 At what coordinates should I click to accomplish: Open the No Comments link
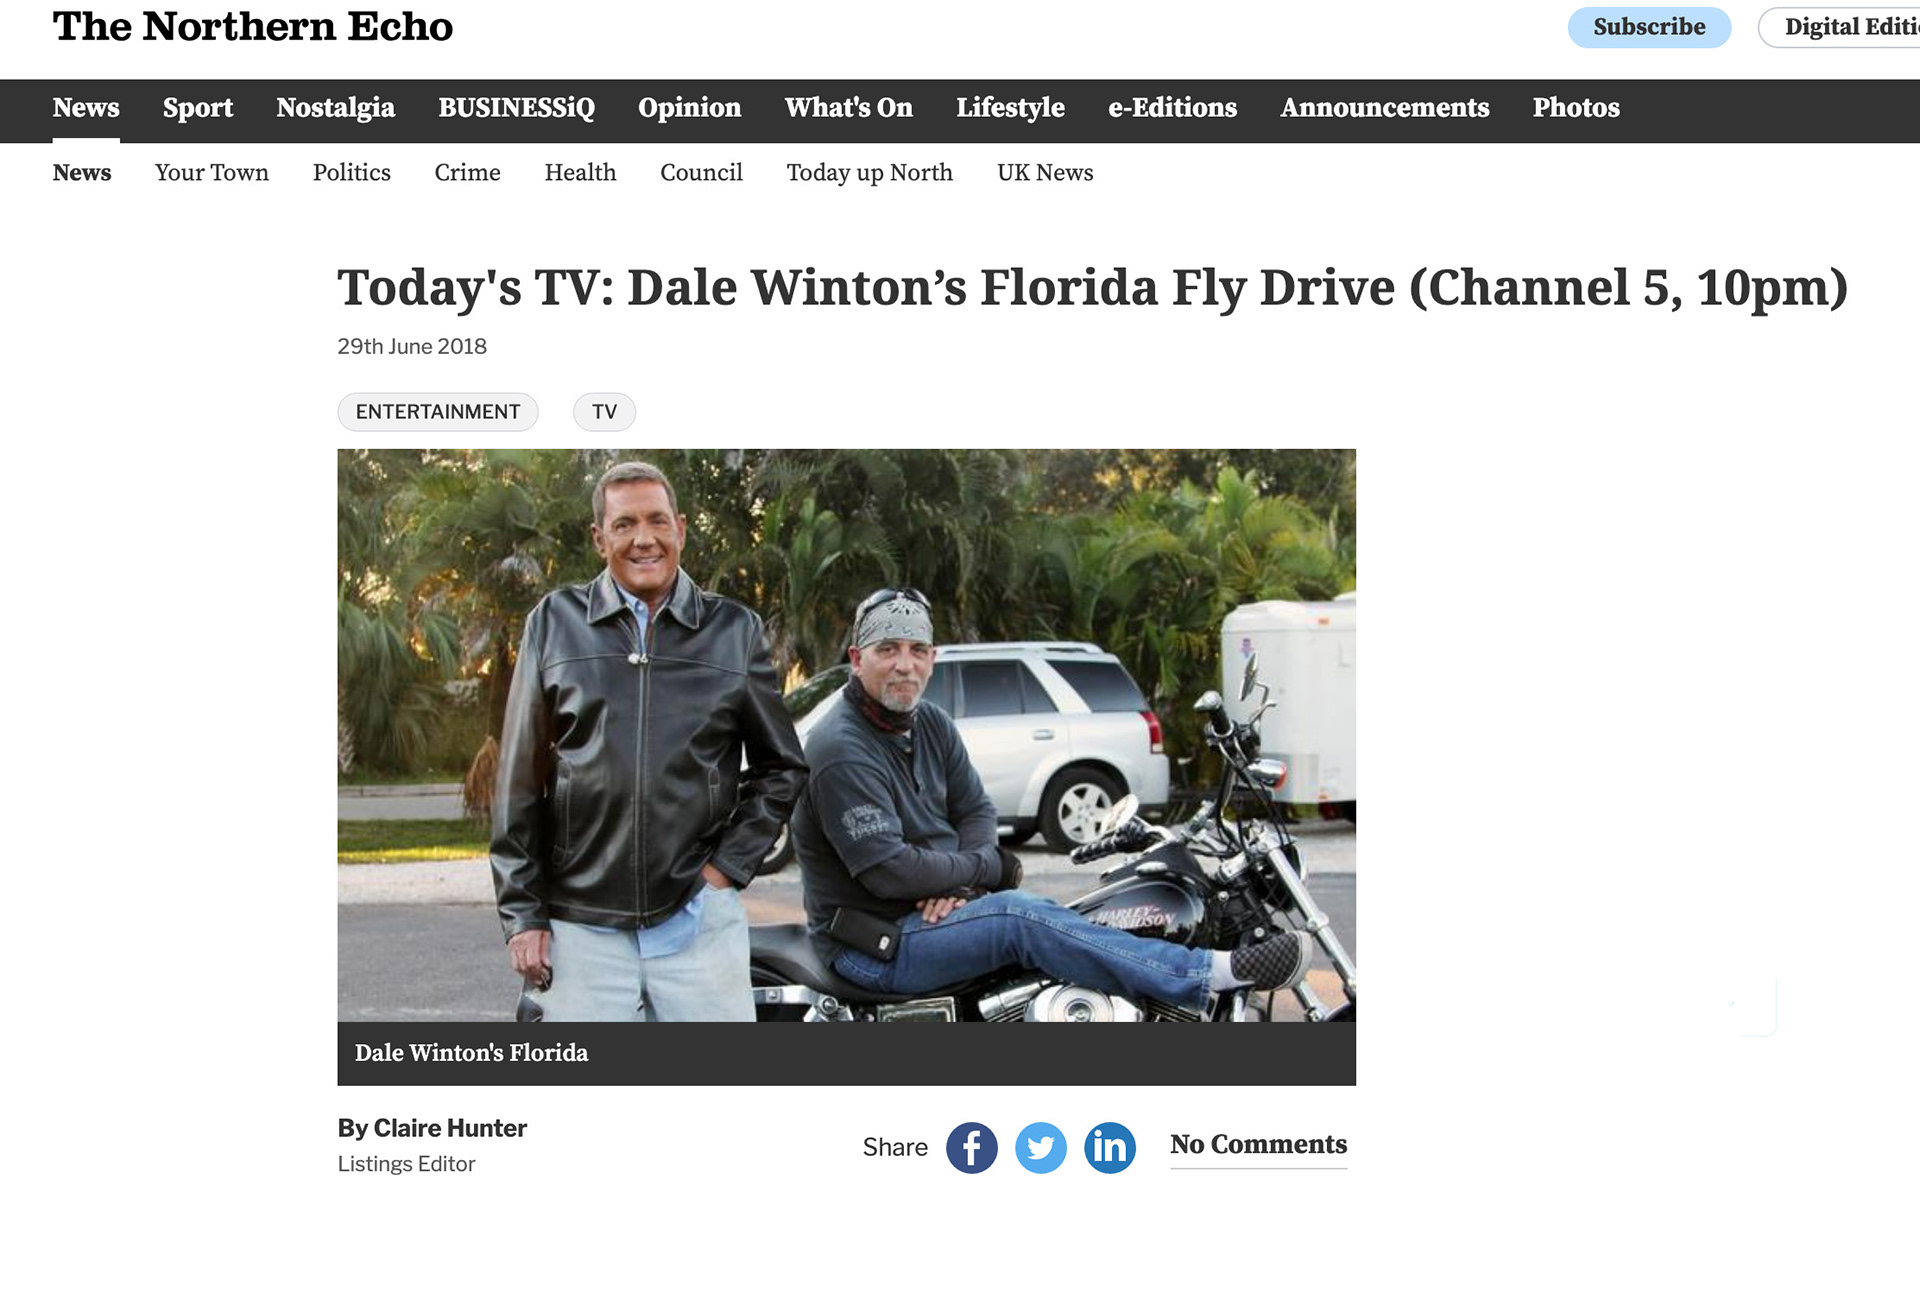pos(1259,1145)
